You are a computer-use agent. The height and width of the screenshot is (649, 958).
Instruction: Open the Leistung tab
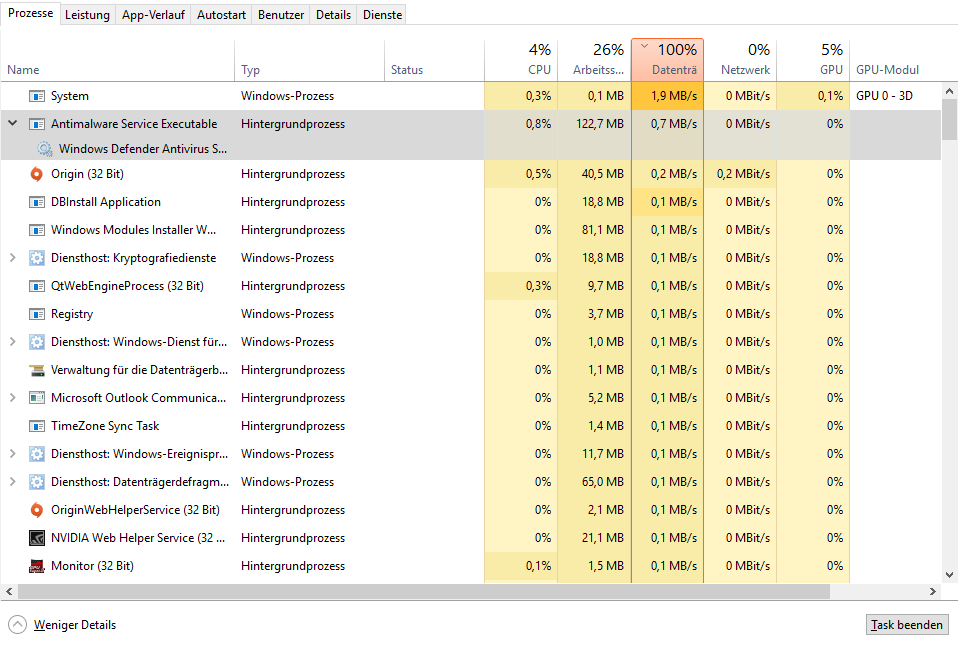pyautogui.click(x=87, y=15)
